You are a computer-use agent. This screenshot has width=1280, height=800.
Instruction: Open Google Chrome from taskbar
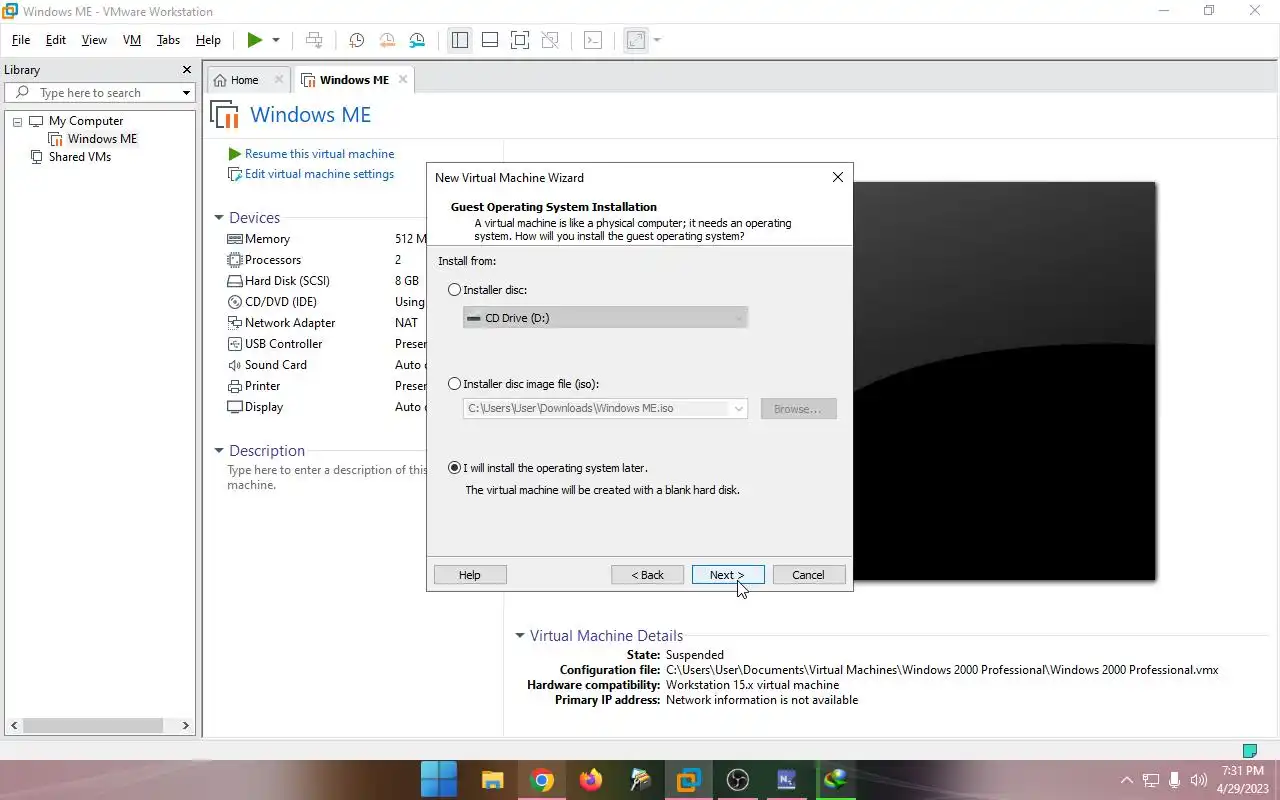[x=542, y=780]
